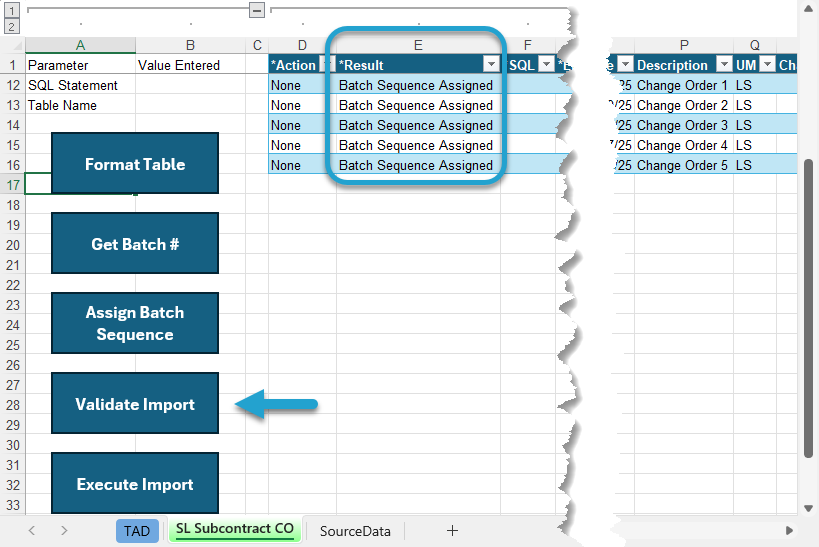The image size is (819, 547).
Task: Open the *Result column filter dropdown
Action: click(x=491, y=64)
